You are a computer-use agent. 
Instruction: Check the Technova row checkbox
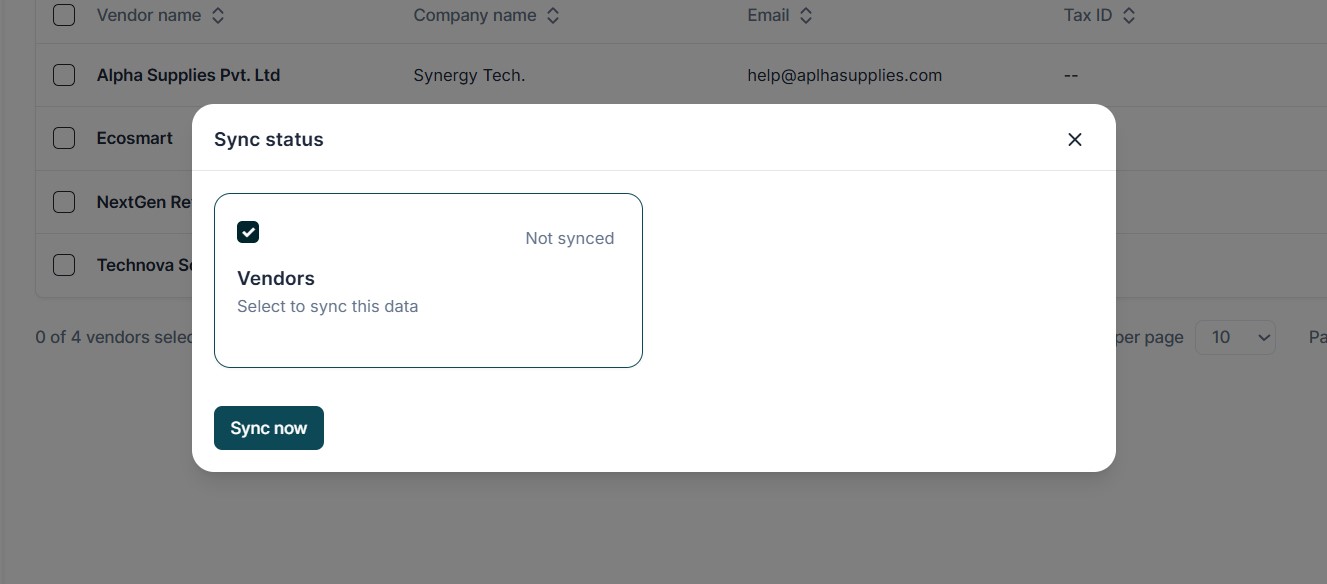pyautogui.click(x=64, y=265)
